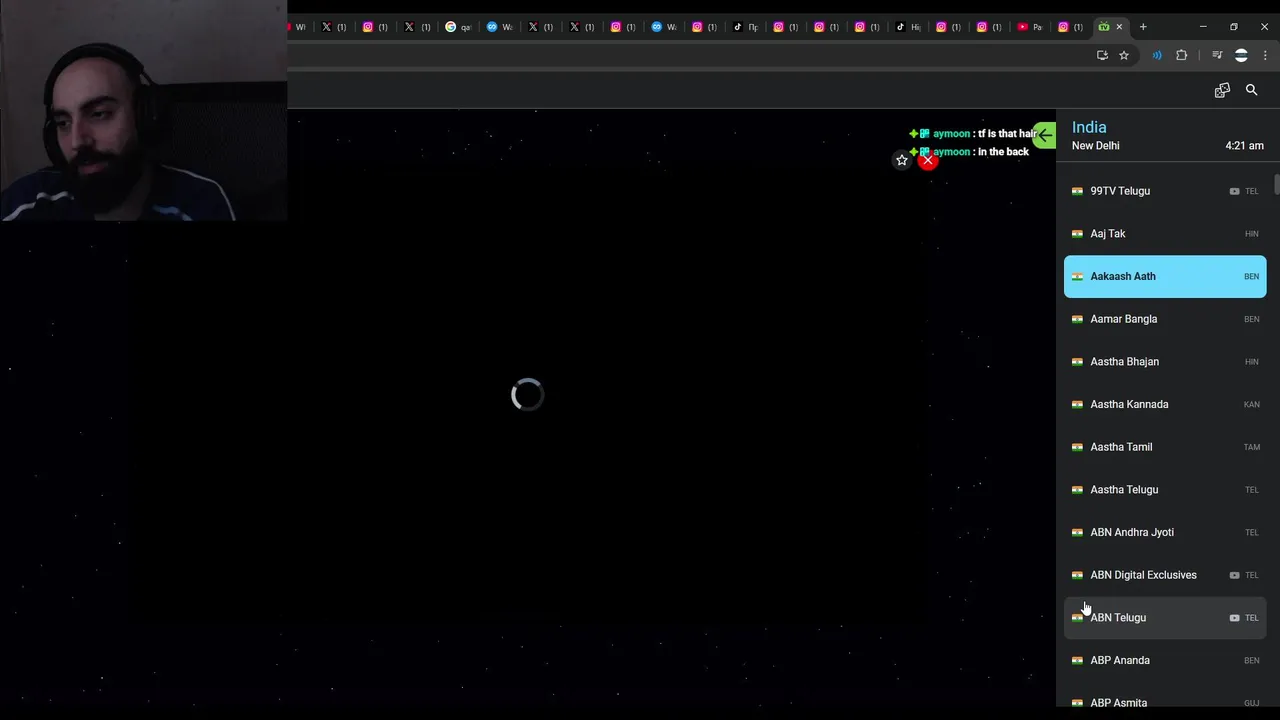The width and height of the screenshot is (1280, 720).
Task: Click the green back arrow button
Action: [x=1044, y=135]
